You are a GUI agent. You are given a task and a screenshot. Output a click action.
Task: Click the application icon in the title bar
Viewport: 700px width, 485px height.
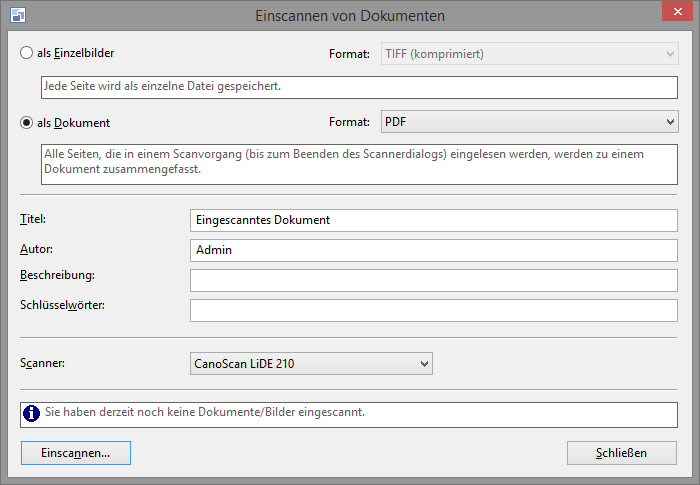pos(17,16)
